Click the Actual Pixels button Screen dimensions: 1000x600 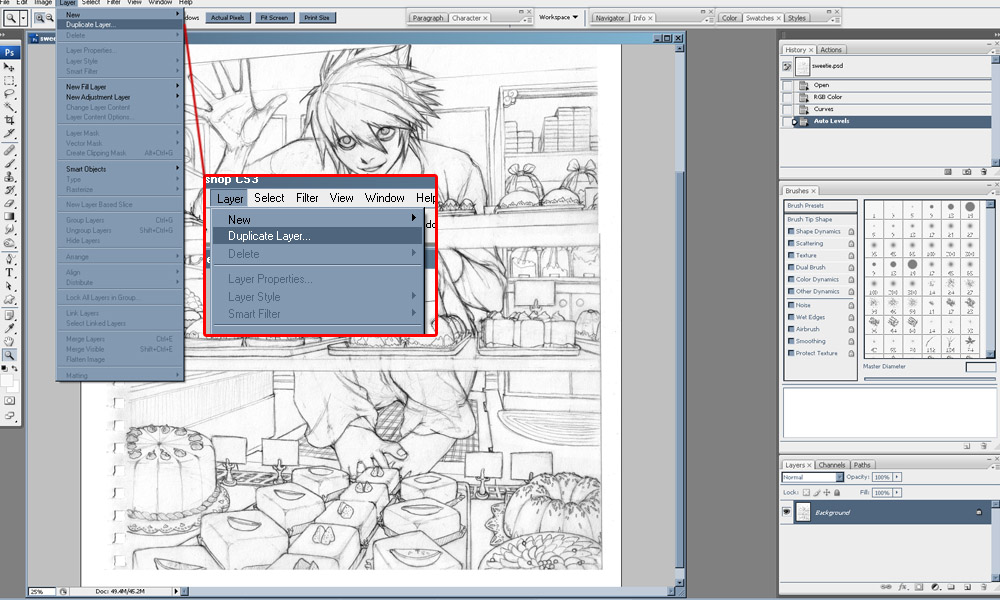click(228, 18)
